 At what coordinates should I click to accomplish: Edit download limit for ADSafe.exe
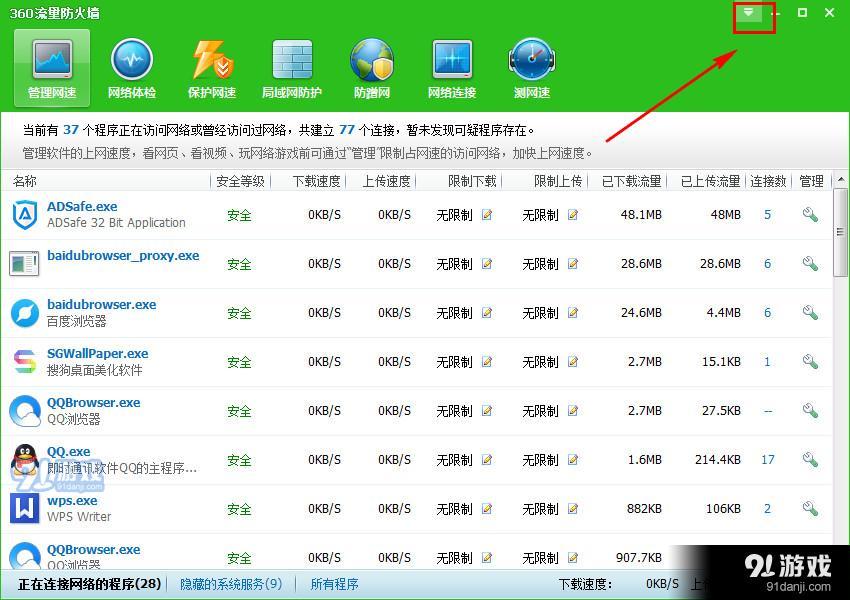(x=487, y=215)
